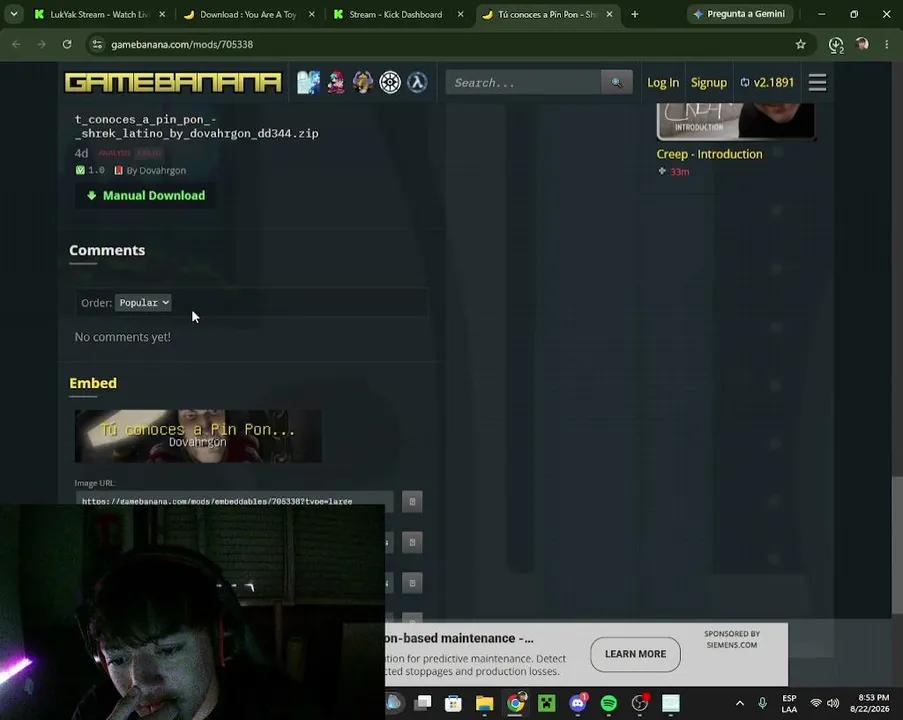
Task: Focus the GameBanana Search field
Action: point(523,82)
